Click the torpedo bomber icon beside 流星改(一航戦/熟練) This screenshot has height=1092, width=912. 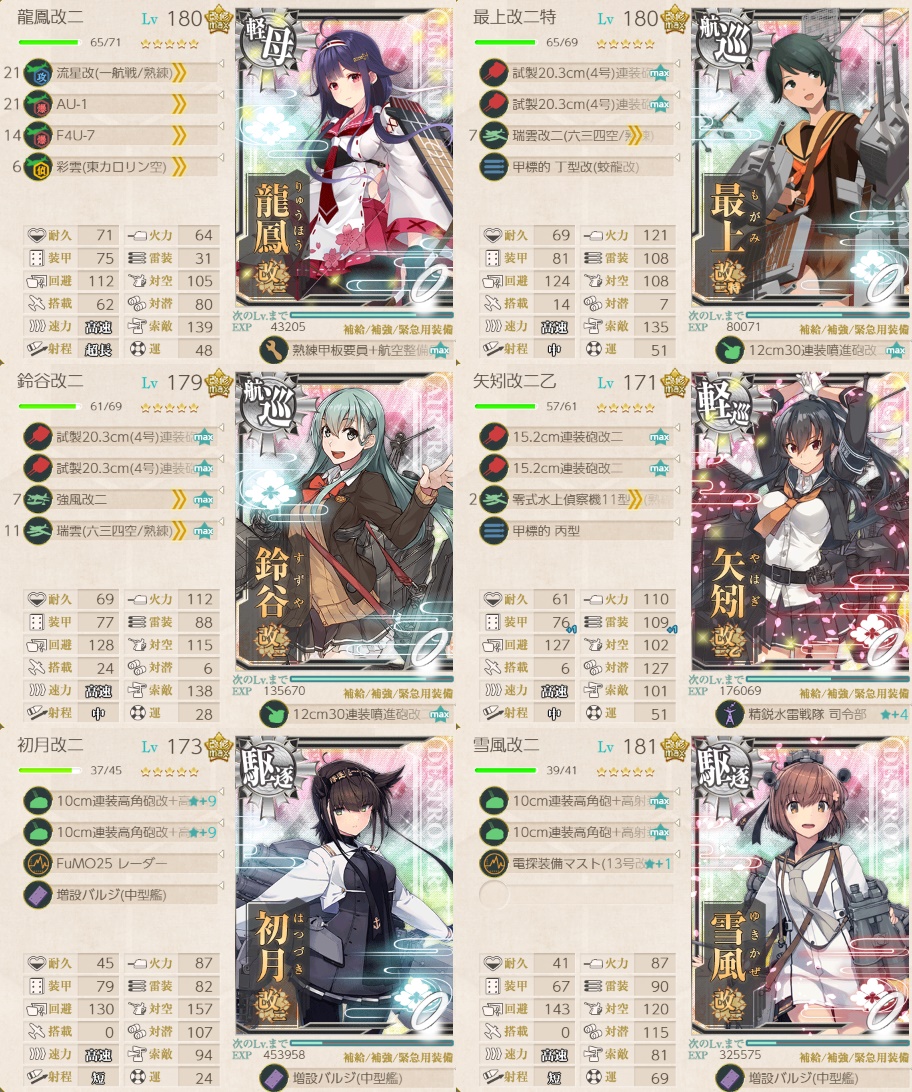tap(38, 73)
